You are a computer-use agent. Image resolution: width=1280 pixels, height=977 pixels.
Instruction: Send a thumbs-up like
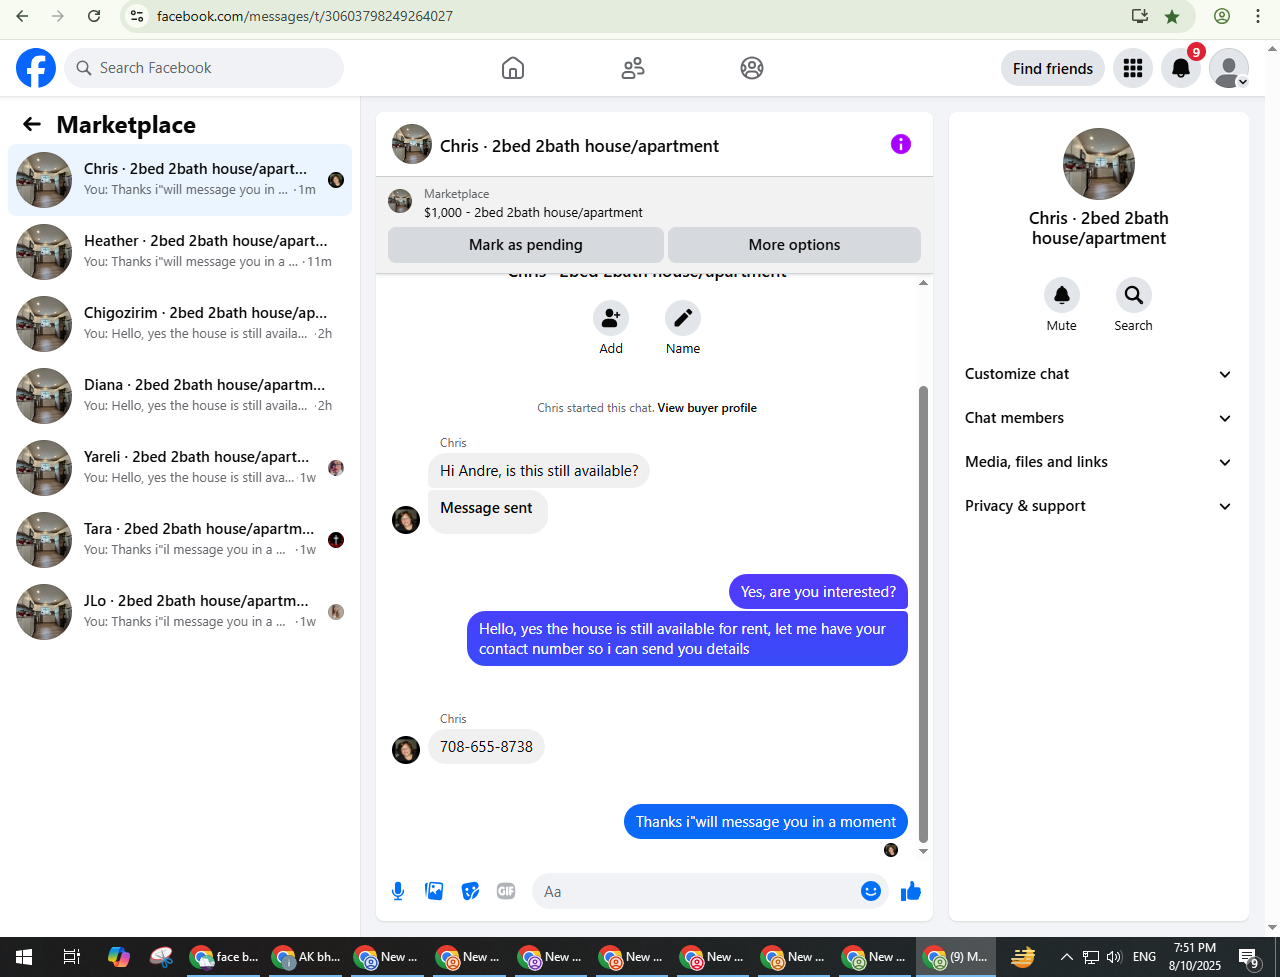click(910, 891)
